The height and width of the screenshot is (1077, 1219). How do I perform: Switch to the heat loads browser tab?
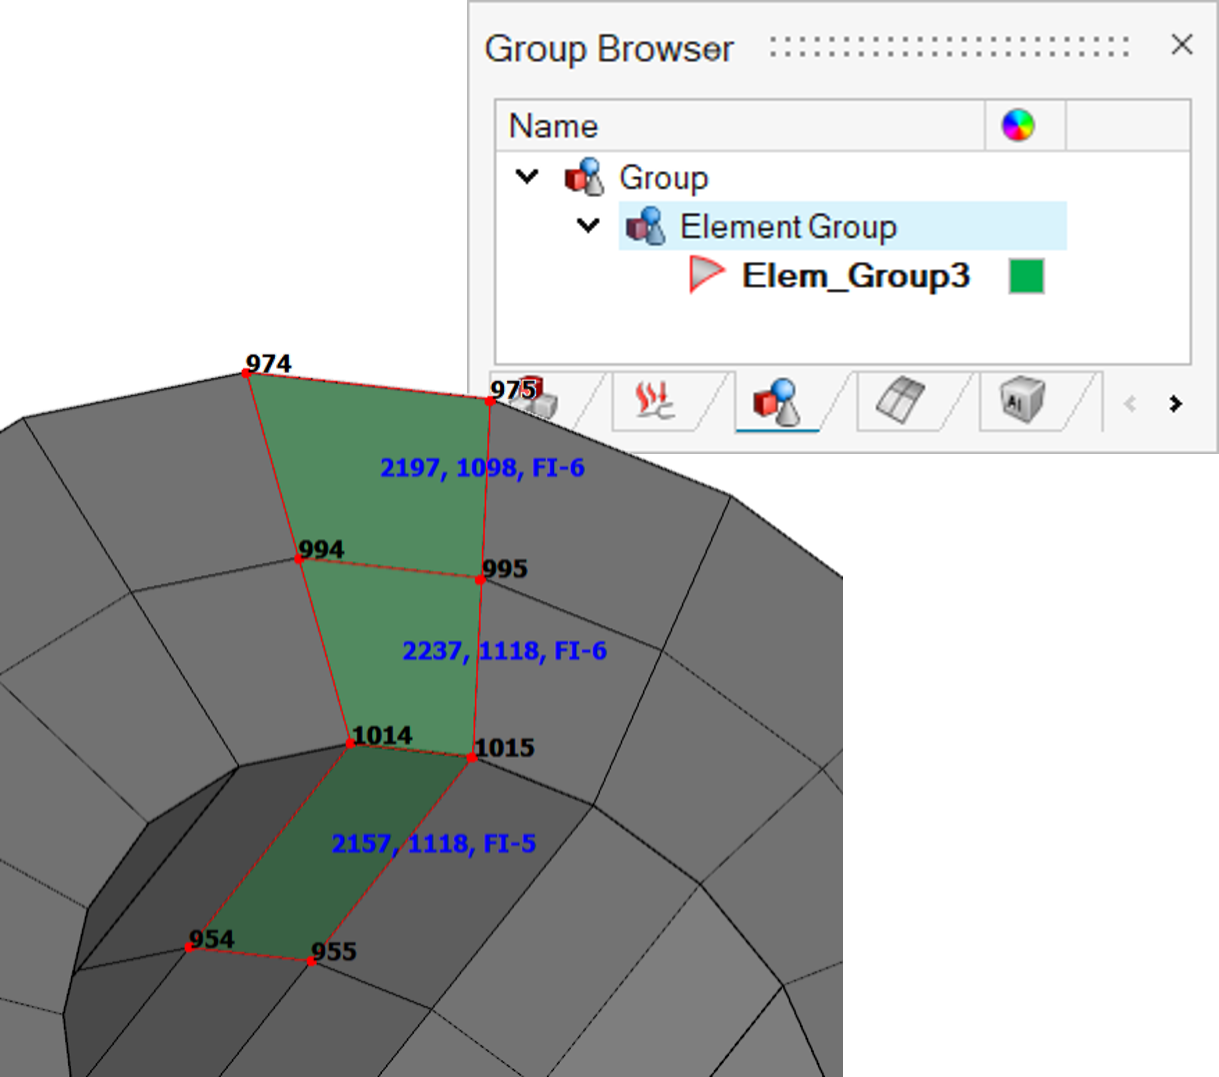[x=655, y=400]
